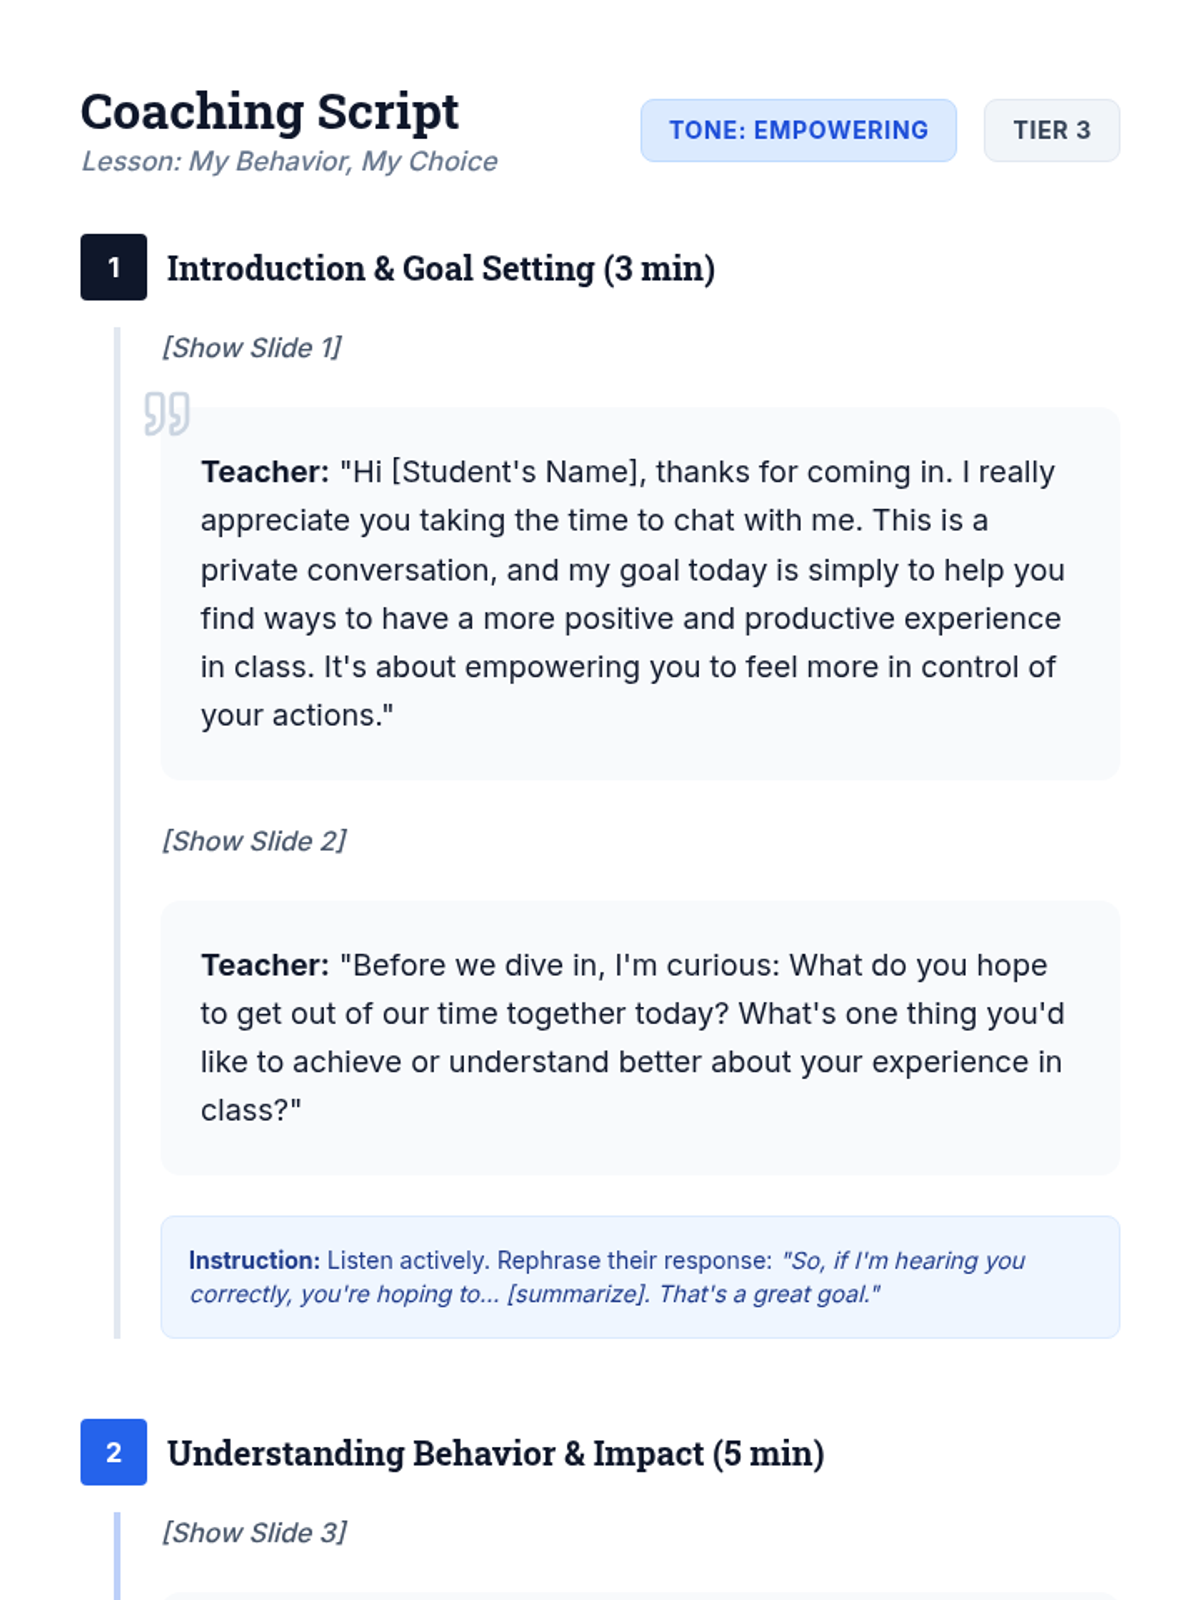Screen dimensions: 1200x1600
Task: Click the blue vertical bar under section 2
Action: [x=117, y=1556]
